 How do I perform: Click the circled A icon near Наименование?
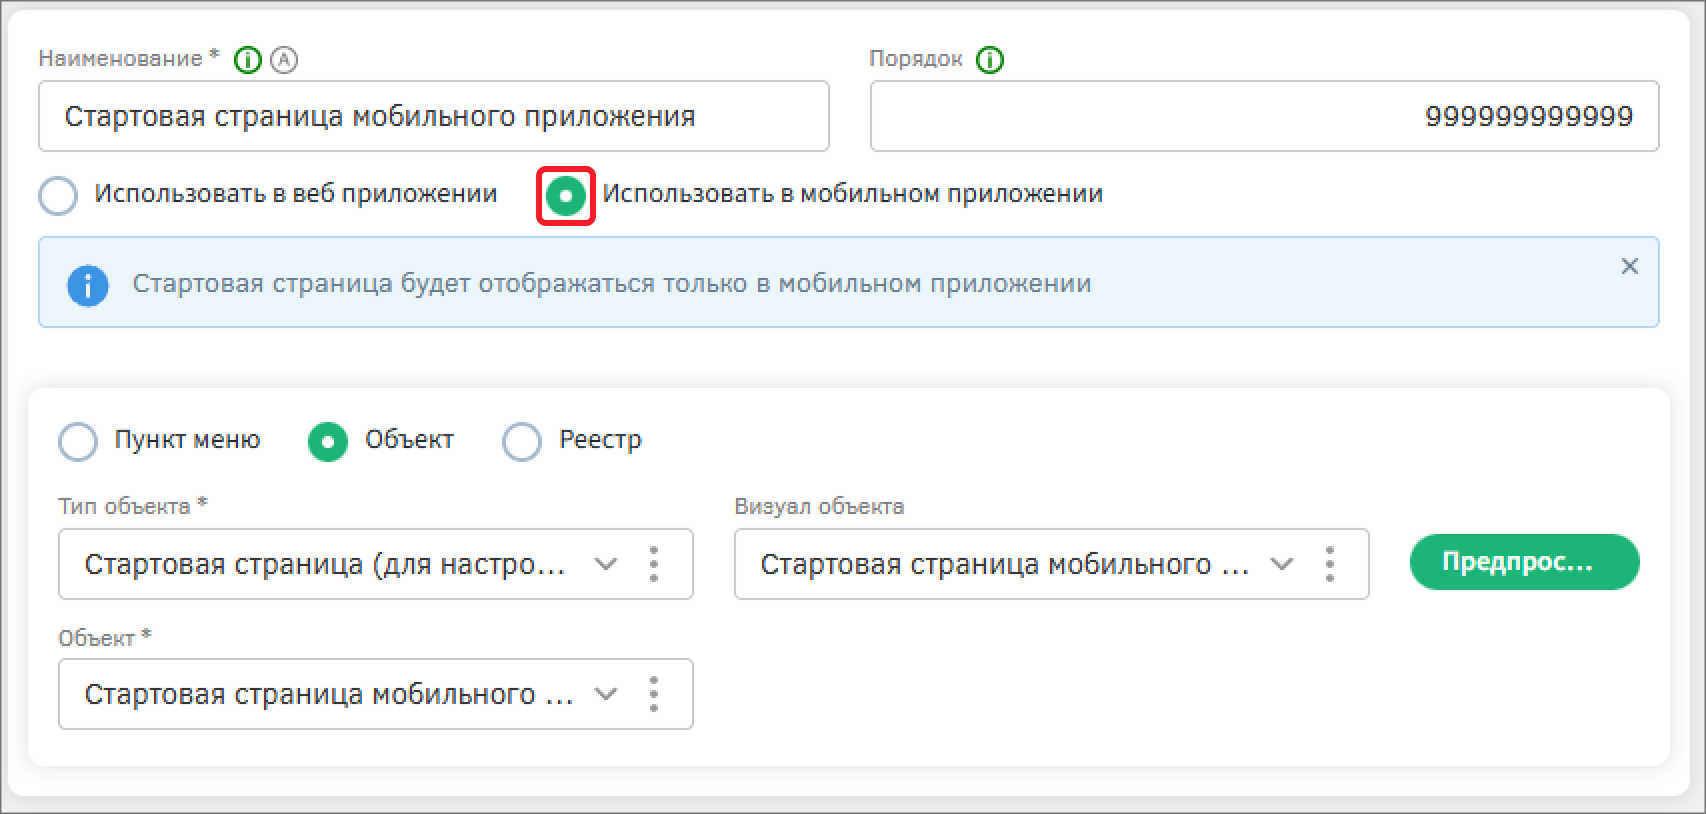click(x=285, y=61)
